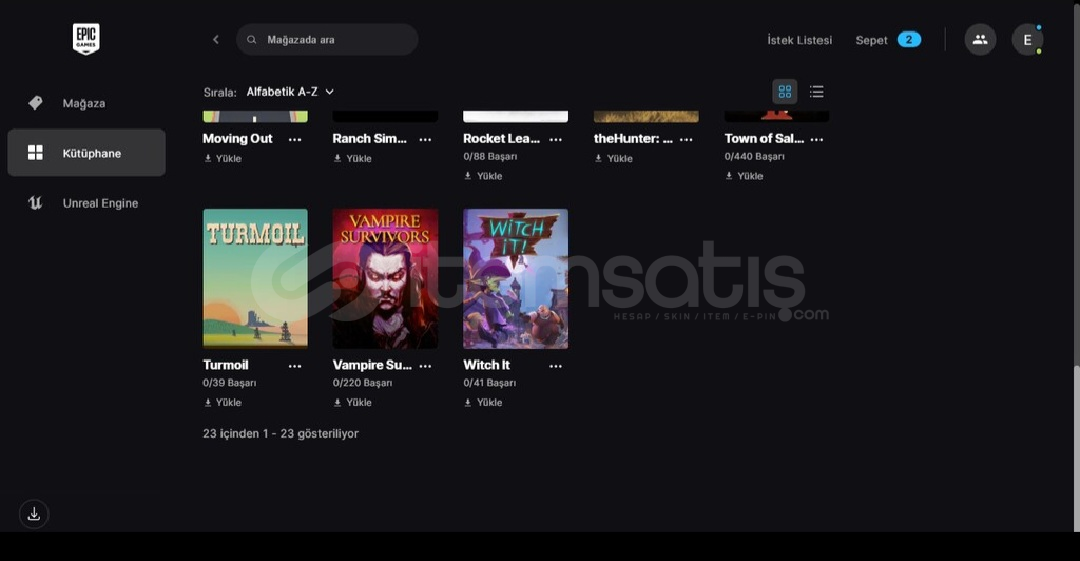Open Unreal Engine in the sidebar

[x=86, y=203]
